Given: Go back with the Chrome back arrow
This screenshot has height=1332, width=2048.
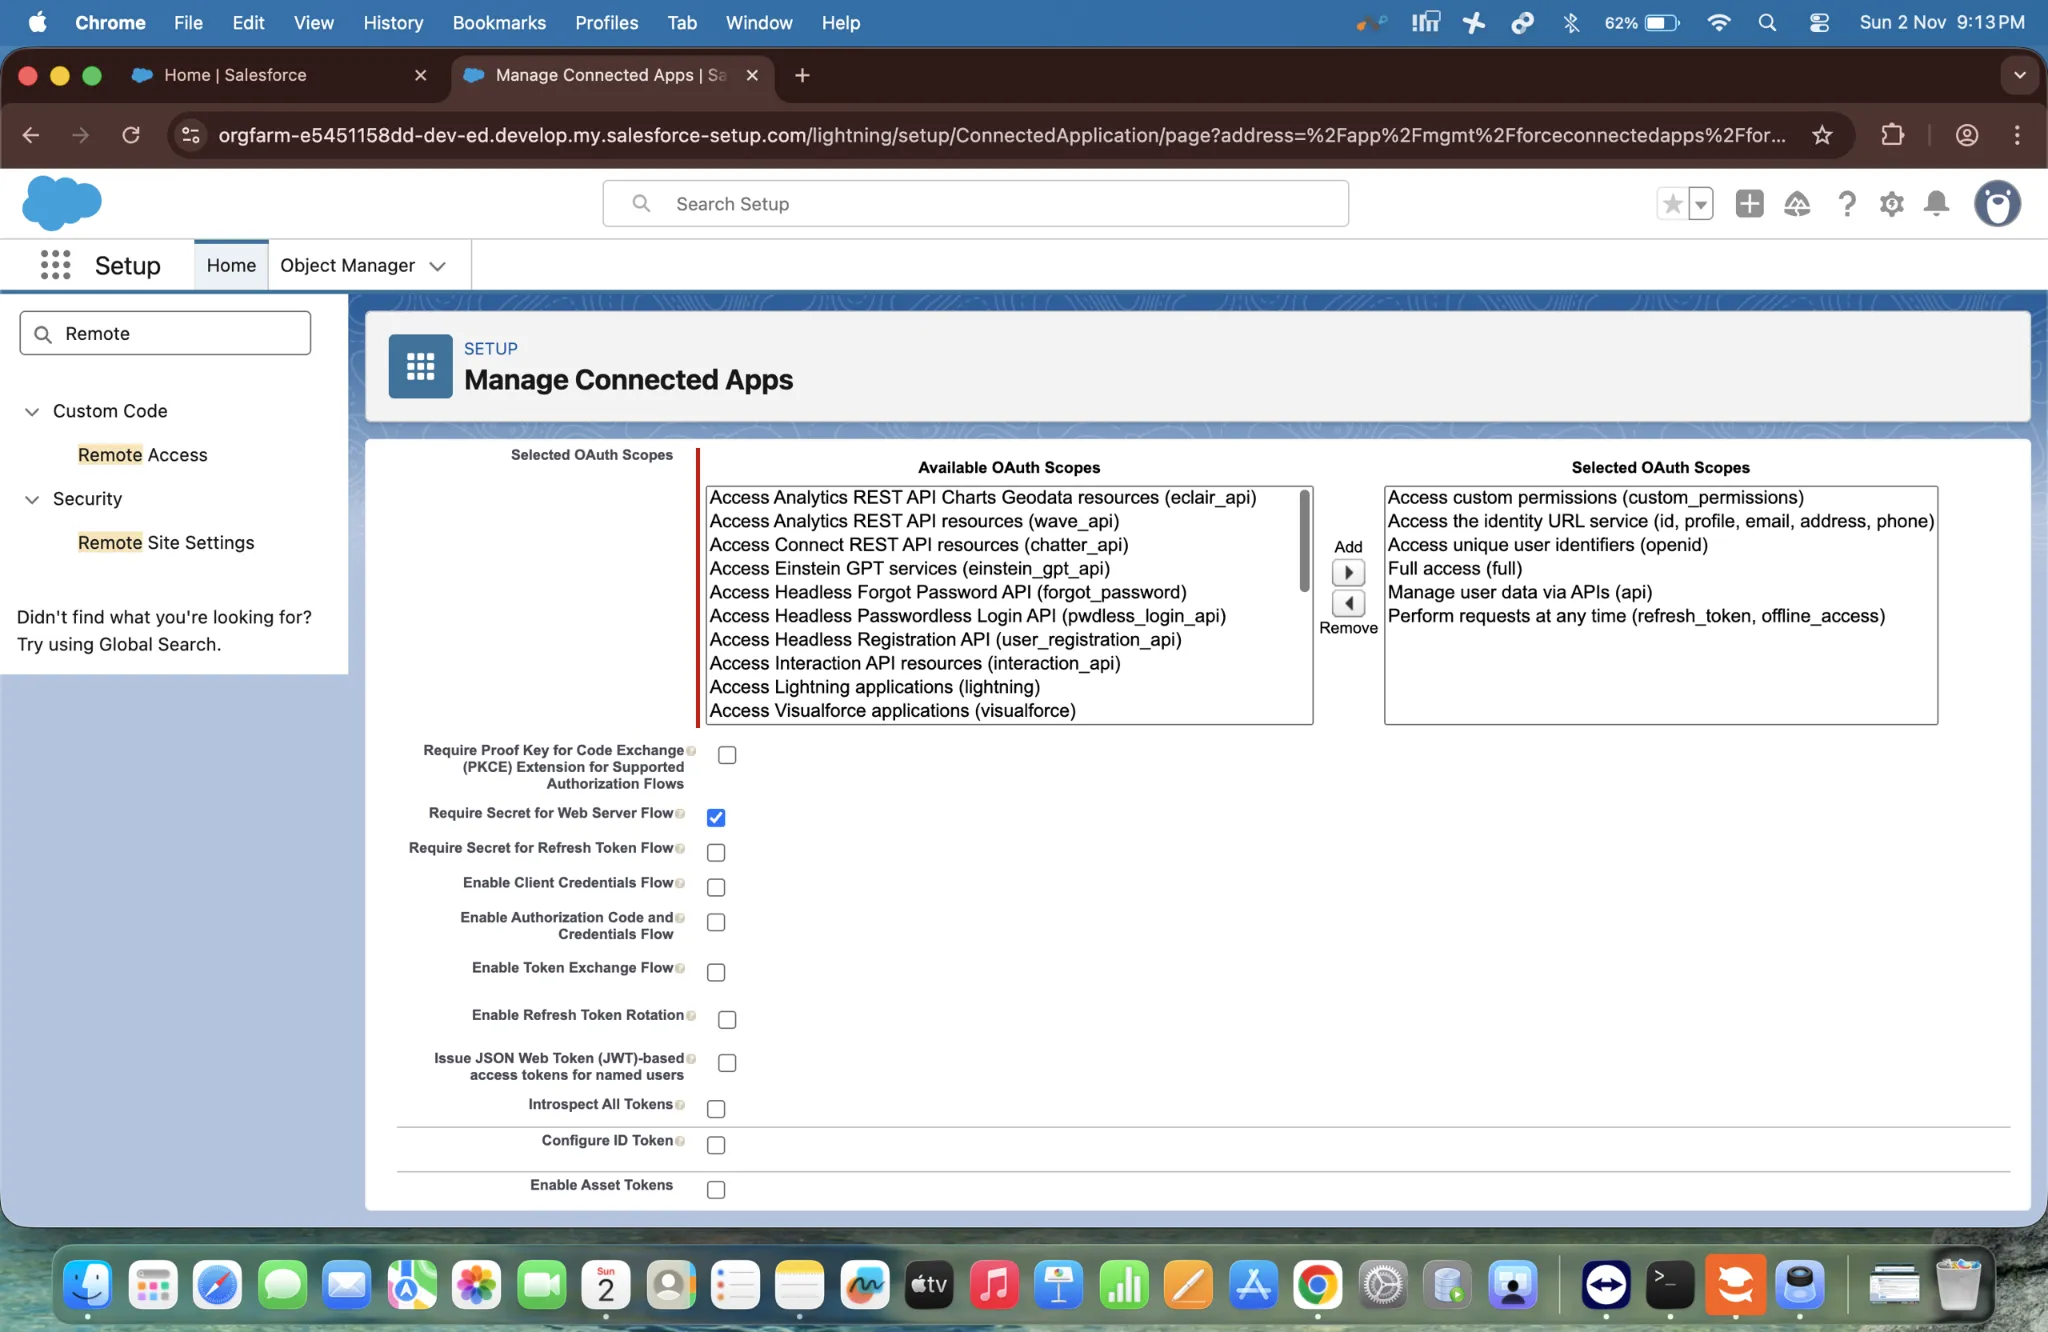Looking at the screenshot, I should 31,135.
